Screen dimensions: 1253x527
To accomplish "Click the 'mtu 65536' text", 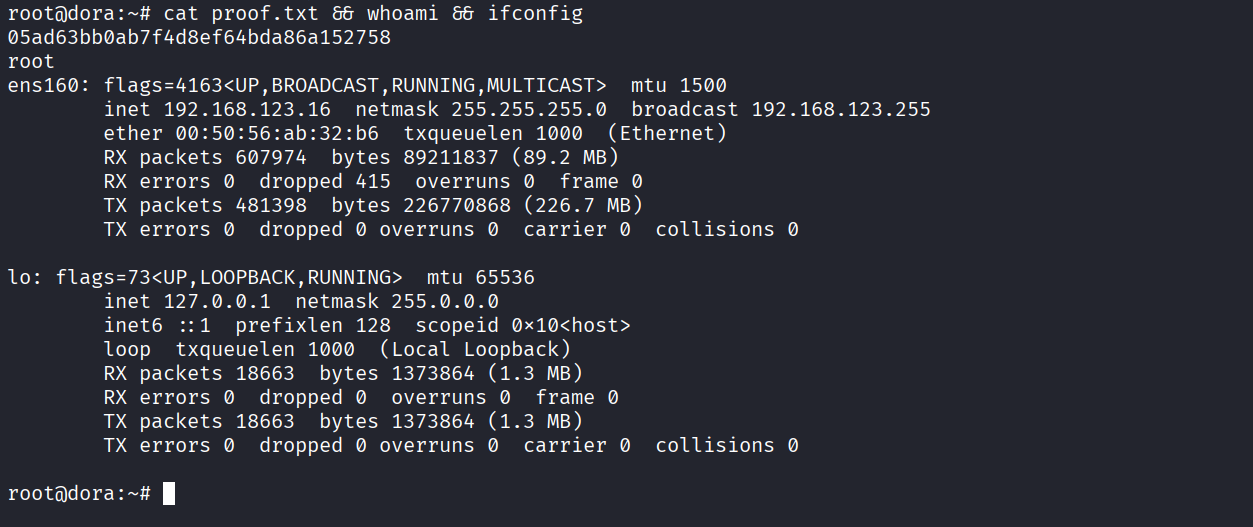I will (481, 278).
